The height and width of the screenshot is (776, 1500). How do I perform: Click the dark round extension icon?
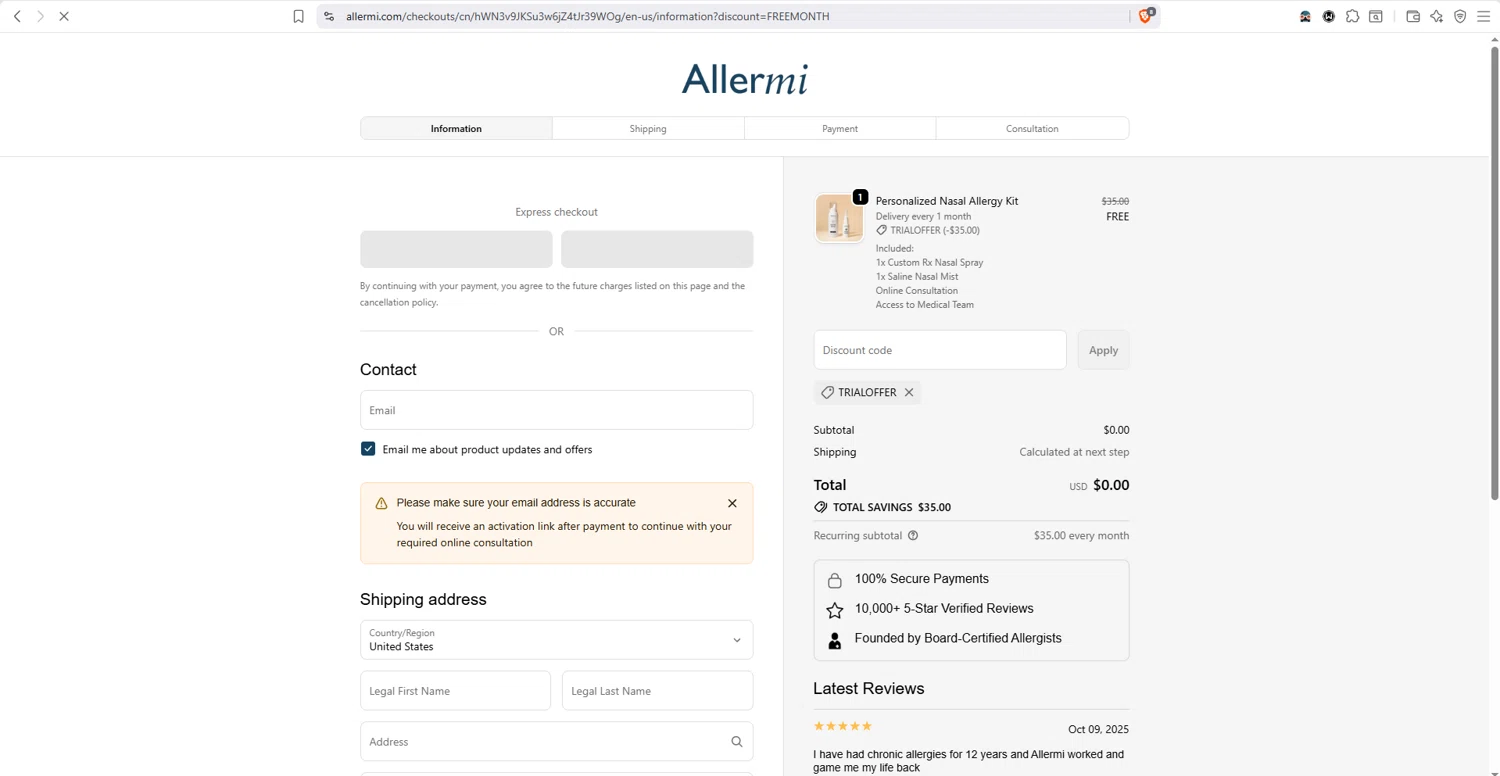tap(1329, 16)
